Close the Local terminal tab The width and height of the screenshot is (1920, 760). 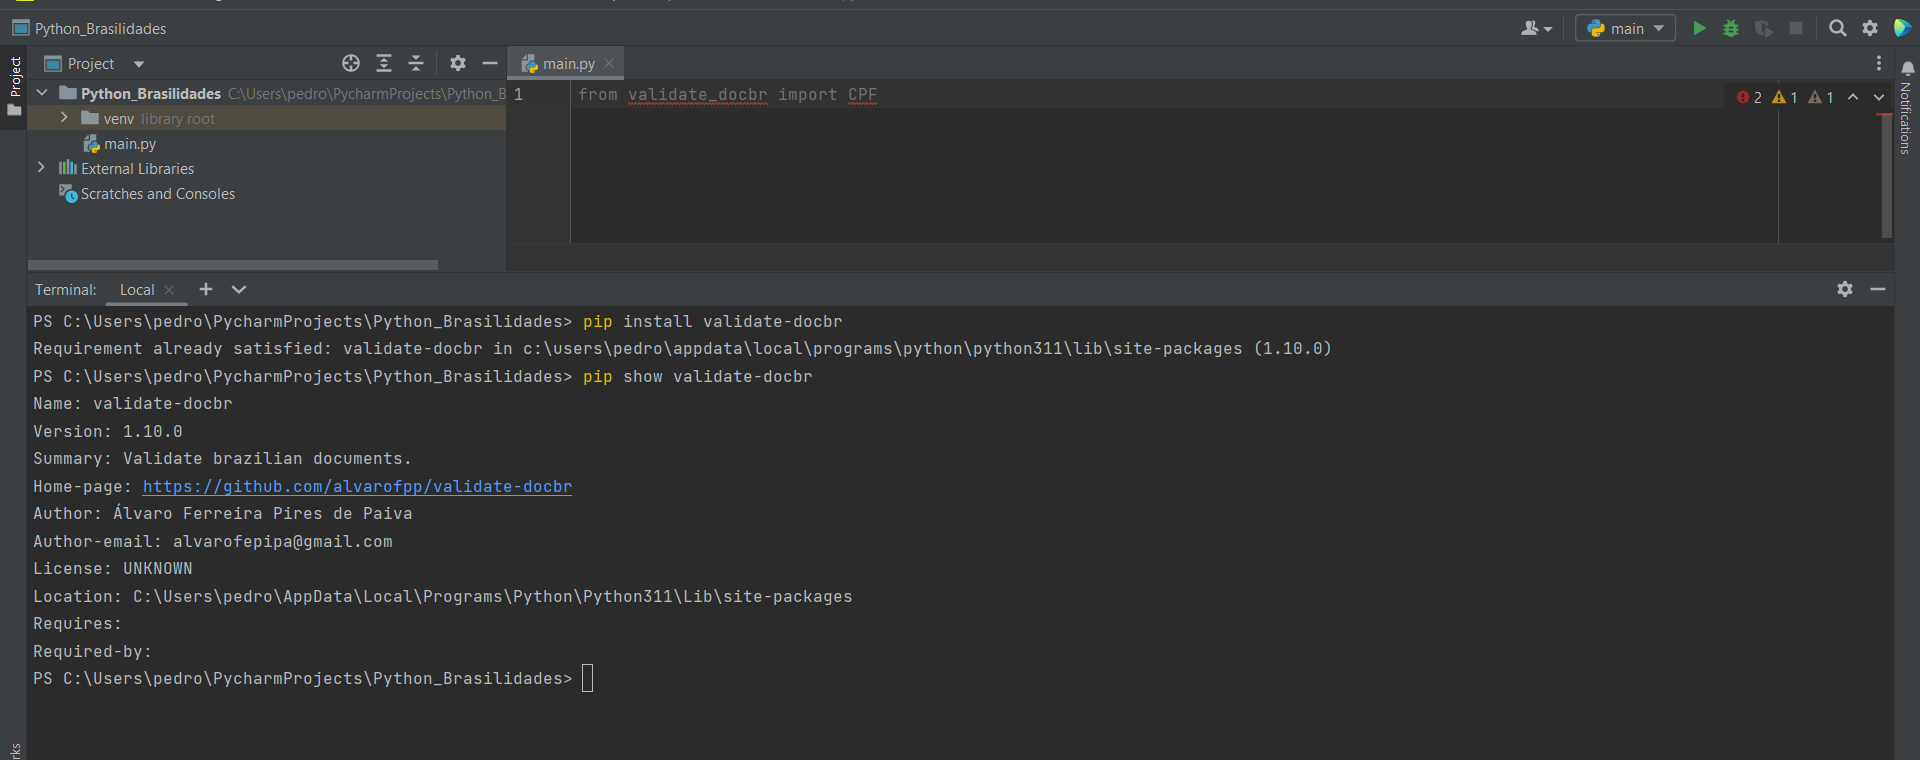pyautogui.click(x=169, y=290)
